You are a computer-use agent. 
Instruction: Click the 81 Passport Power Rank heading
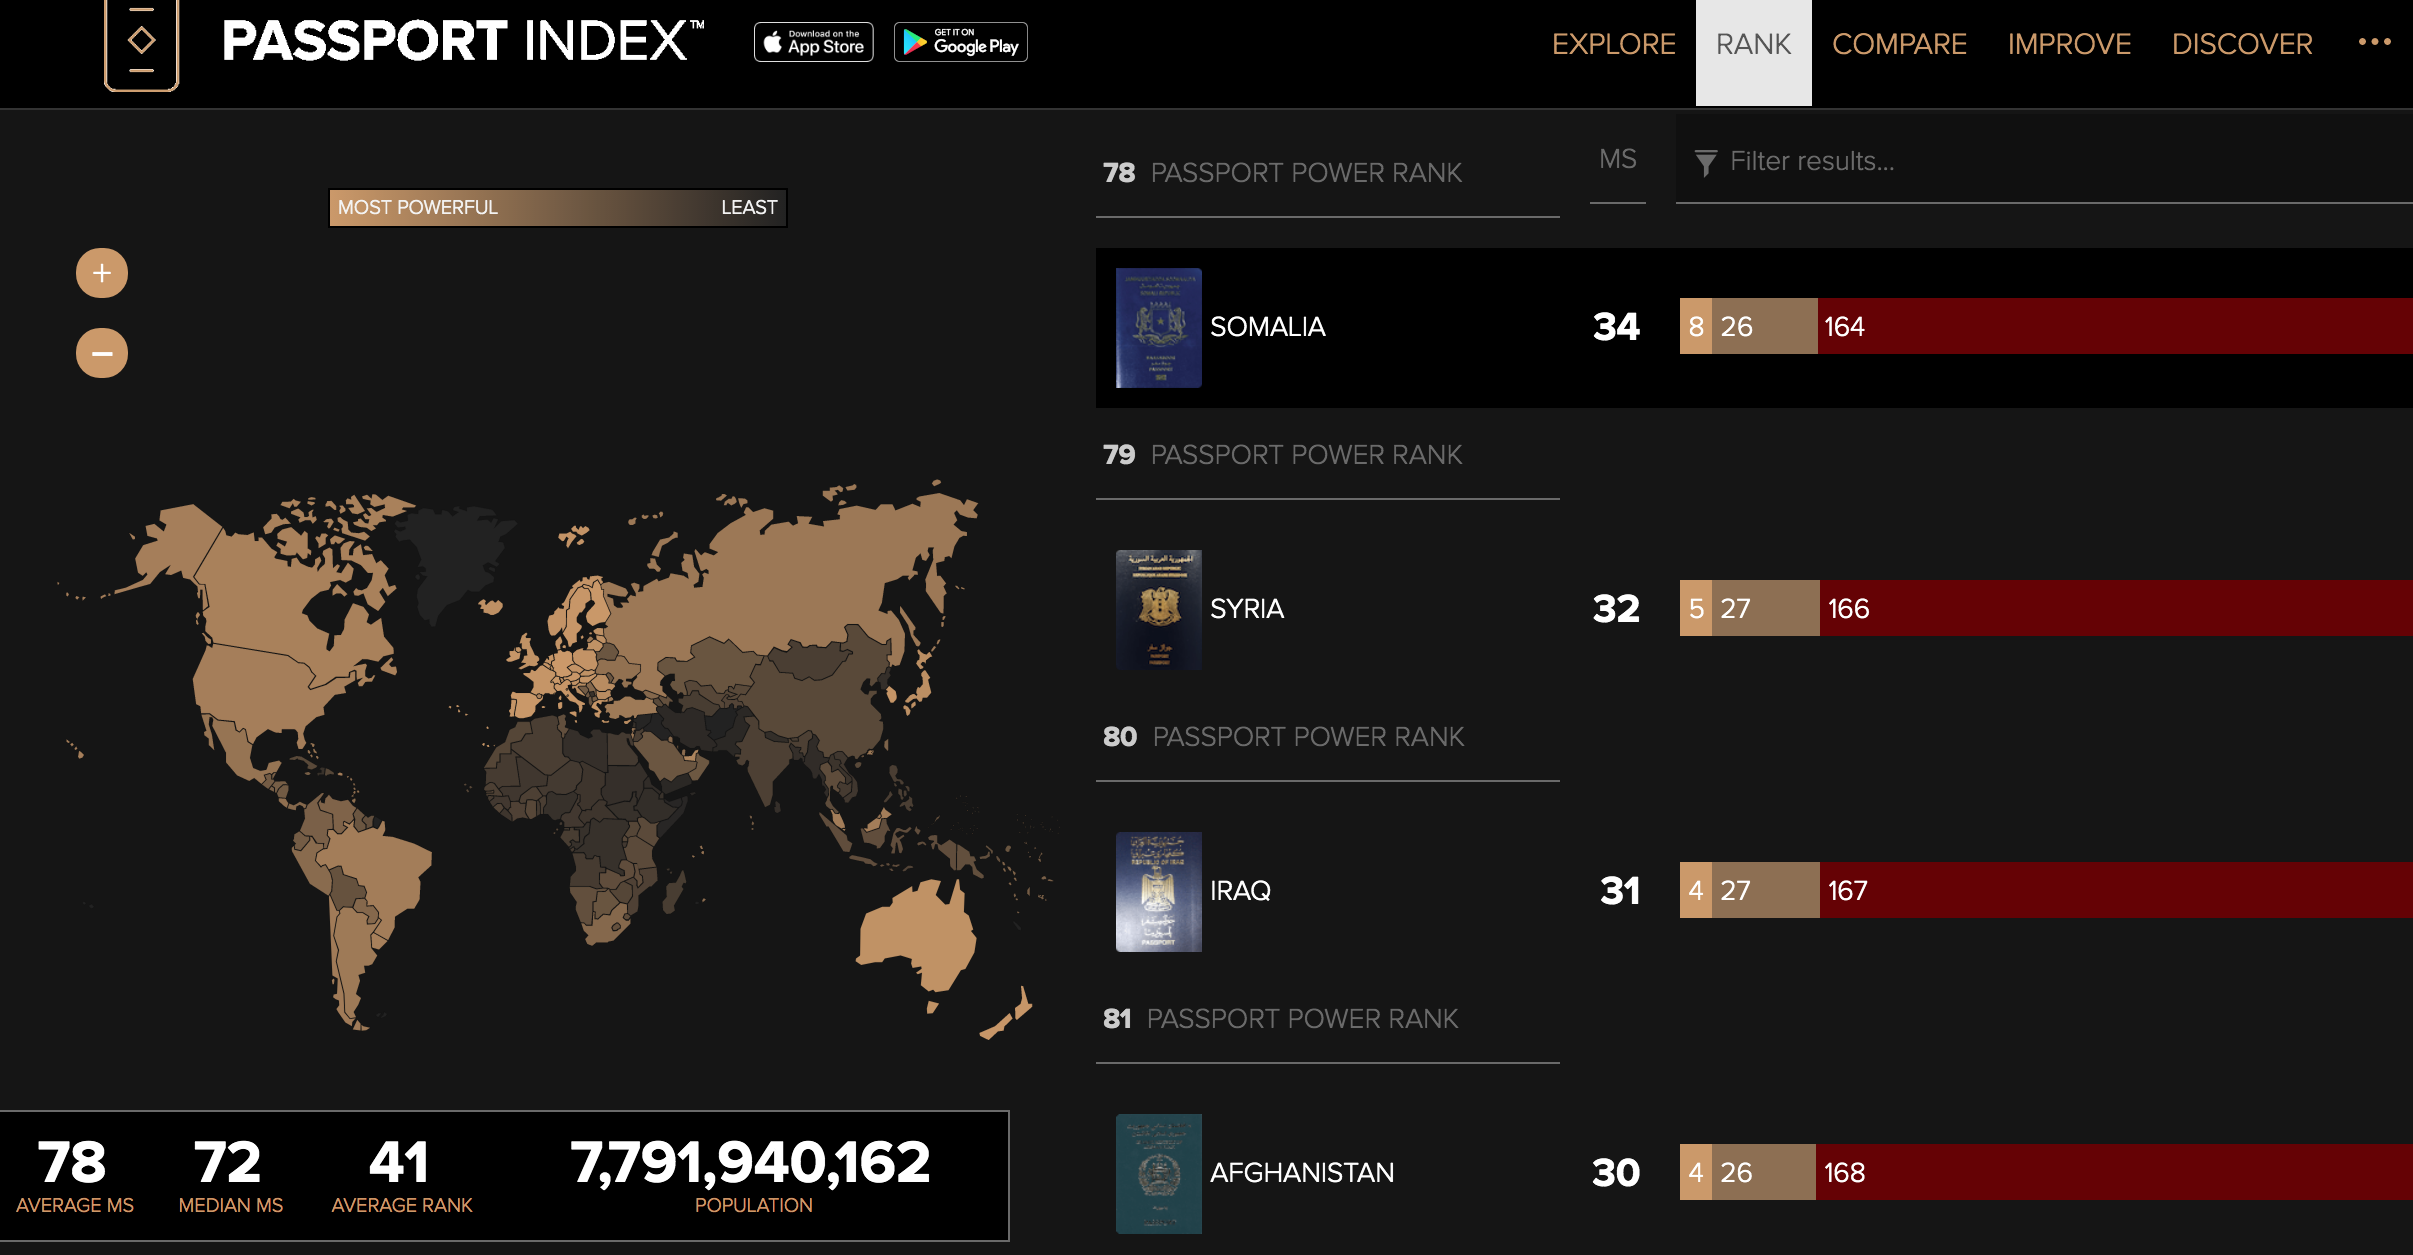click(1280, 1019)
